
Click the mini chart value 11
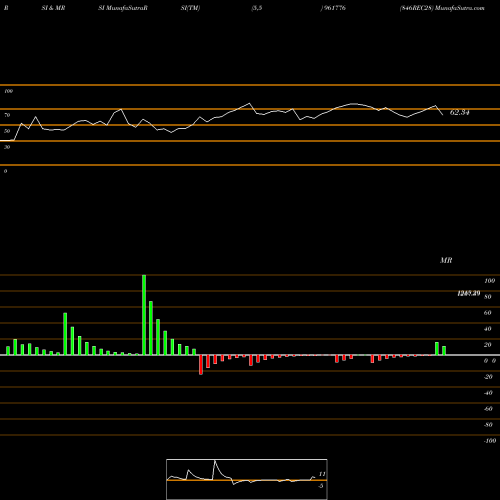point(322,474)
